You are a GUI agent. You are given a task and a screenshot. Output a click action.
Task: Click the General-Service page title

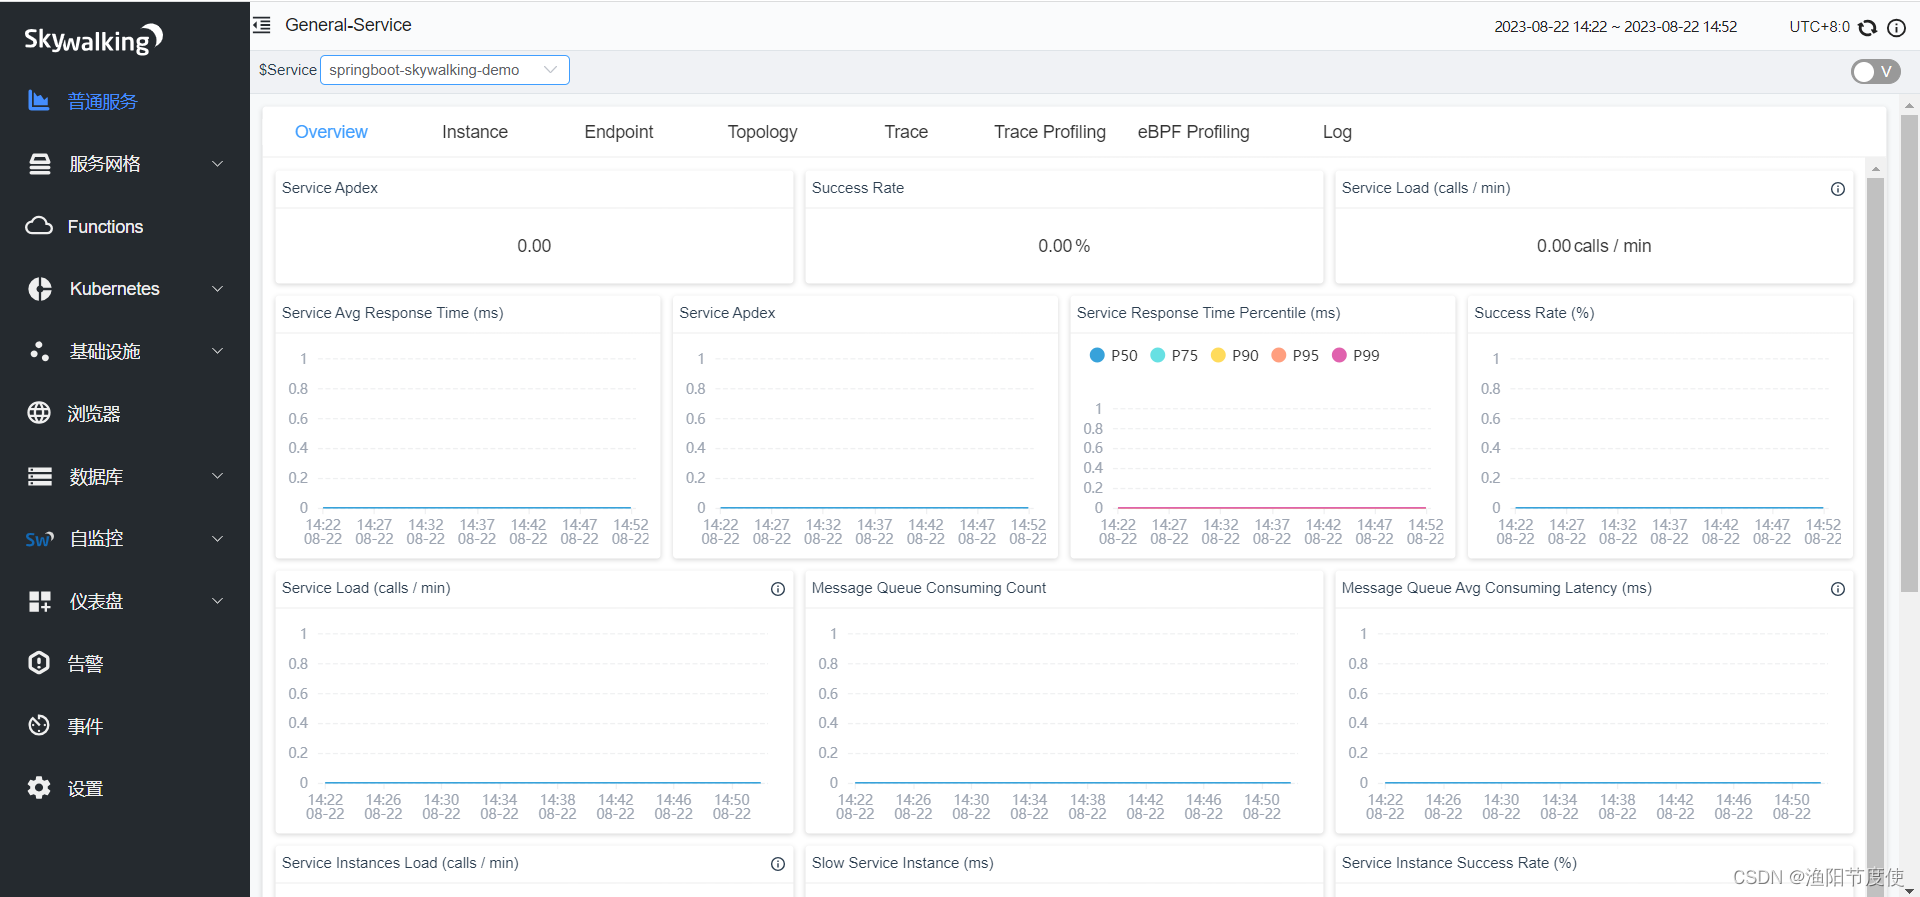[348, 25]
